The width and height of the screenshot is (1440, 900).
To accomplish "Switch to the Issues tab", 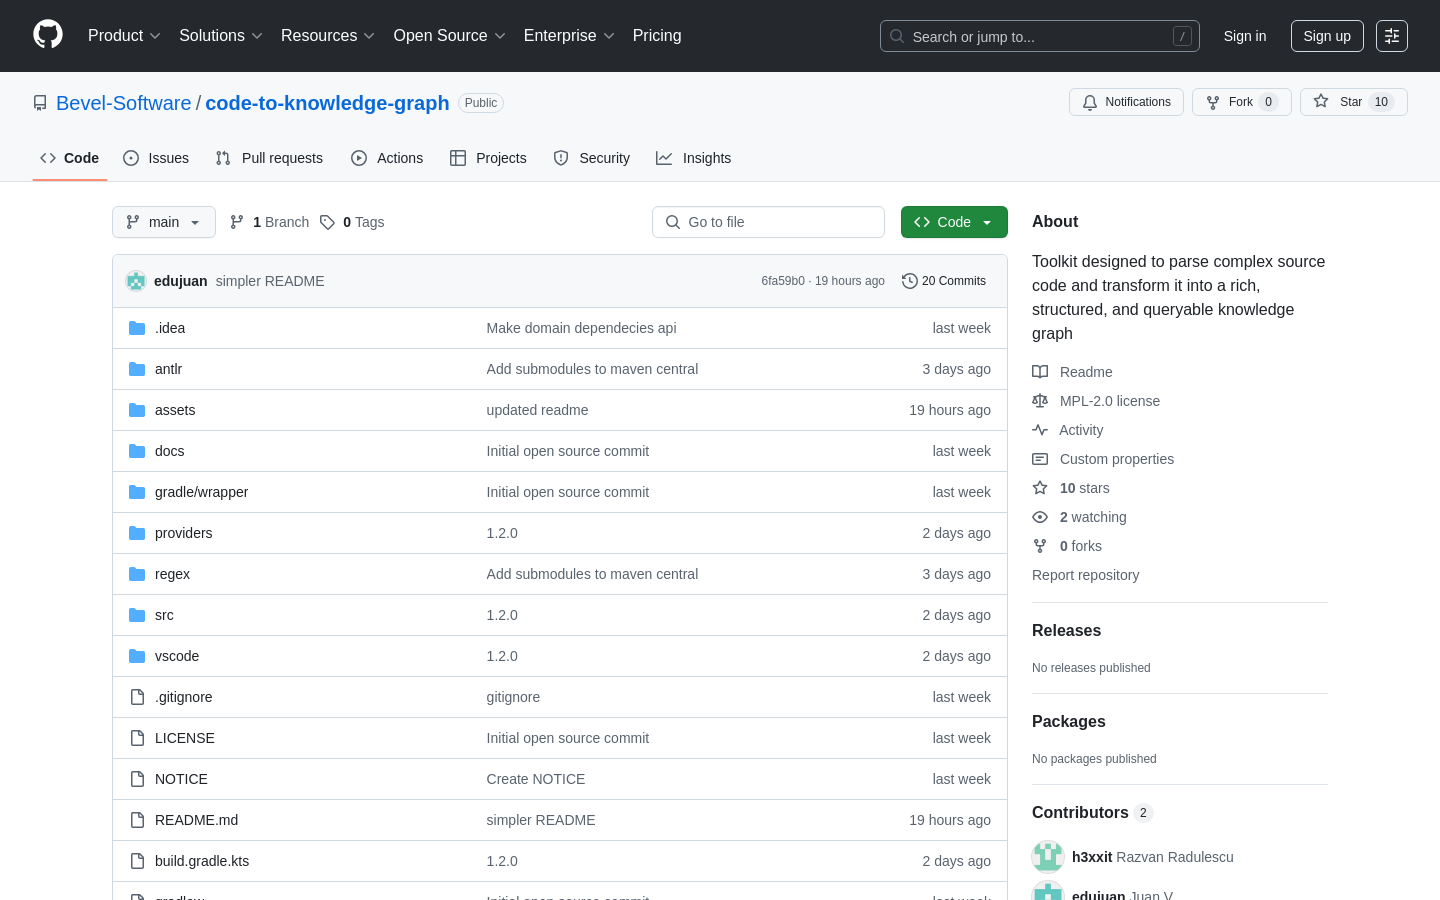I will pyautogui.click(x=156, y=158).
